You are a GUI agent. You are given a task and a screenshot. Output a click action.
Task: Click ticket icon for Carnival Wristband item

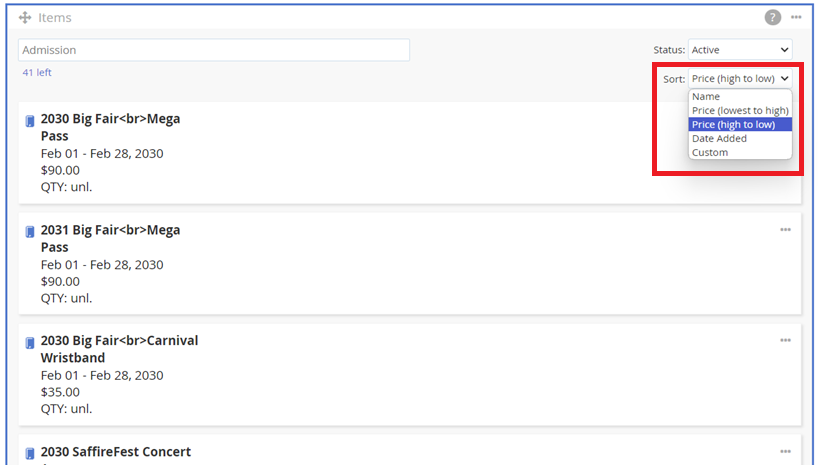coord(30,343)
